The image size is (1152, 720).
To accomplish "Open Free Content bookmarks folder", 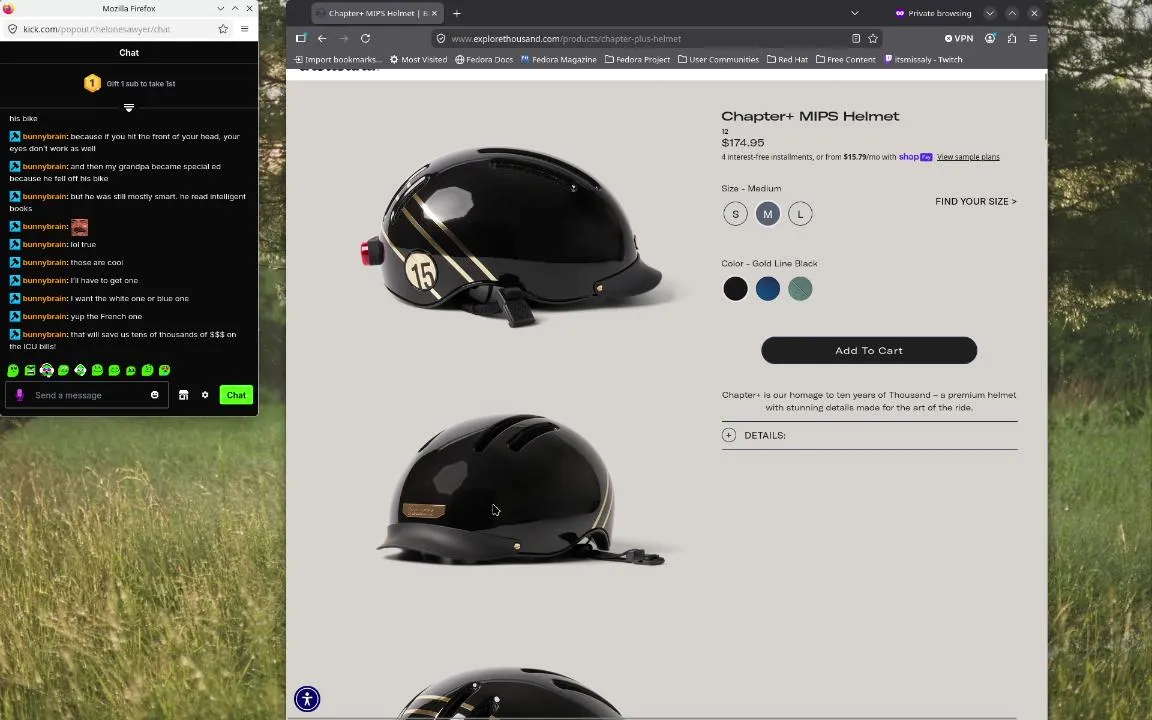I will click(x=846, y=60).
